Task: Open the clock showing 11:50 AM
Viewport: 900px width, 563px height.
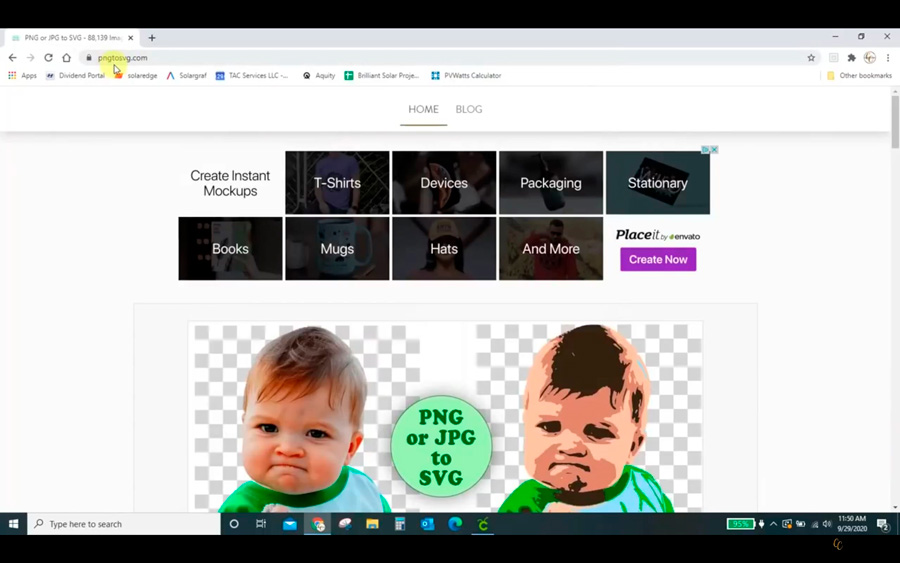Action: (852, 524)
